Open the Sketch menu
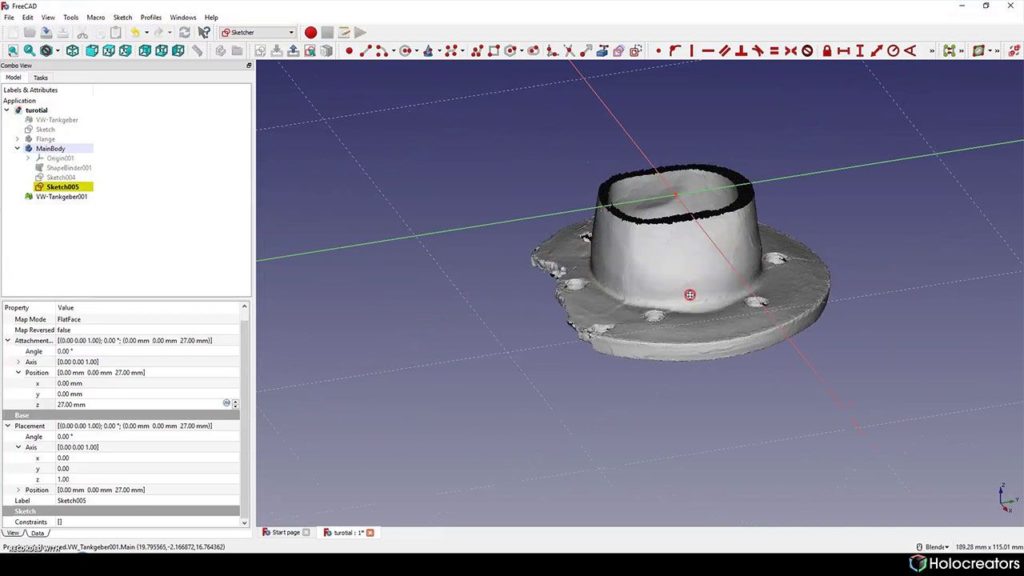The height and width of the screenshot is (576, 1024). click(x=122, y=18)
